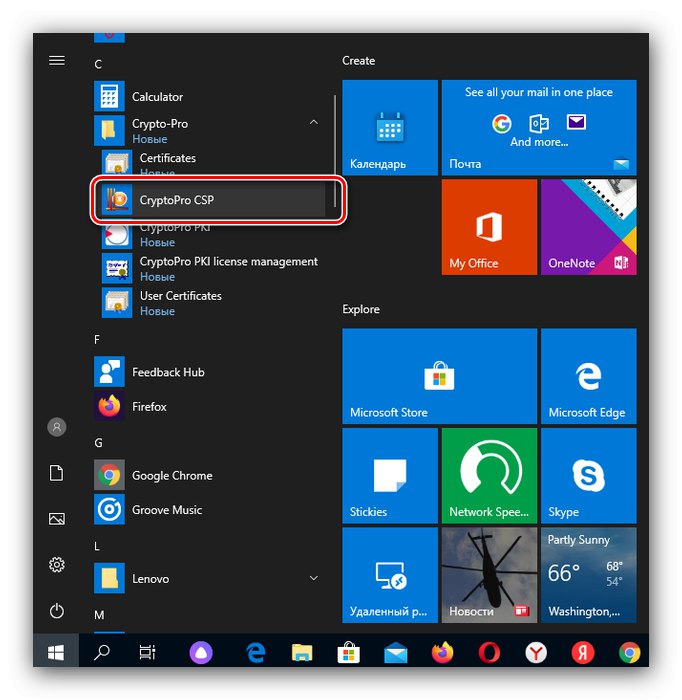Click the Create group header
Image resolution: width=682 pixels, height=700 pixels.
(358, 60)
